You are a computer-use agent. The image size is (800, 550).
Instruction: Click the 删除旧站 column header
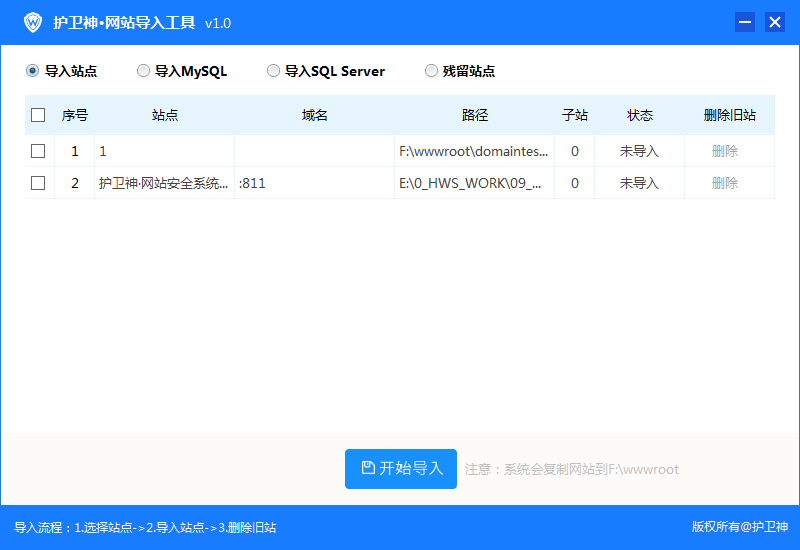pyautogui.click(x=730, y=115)
